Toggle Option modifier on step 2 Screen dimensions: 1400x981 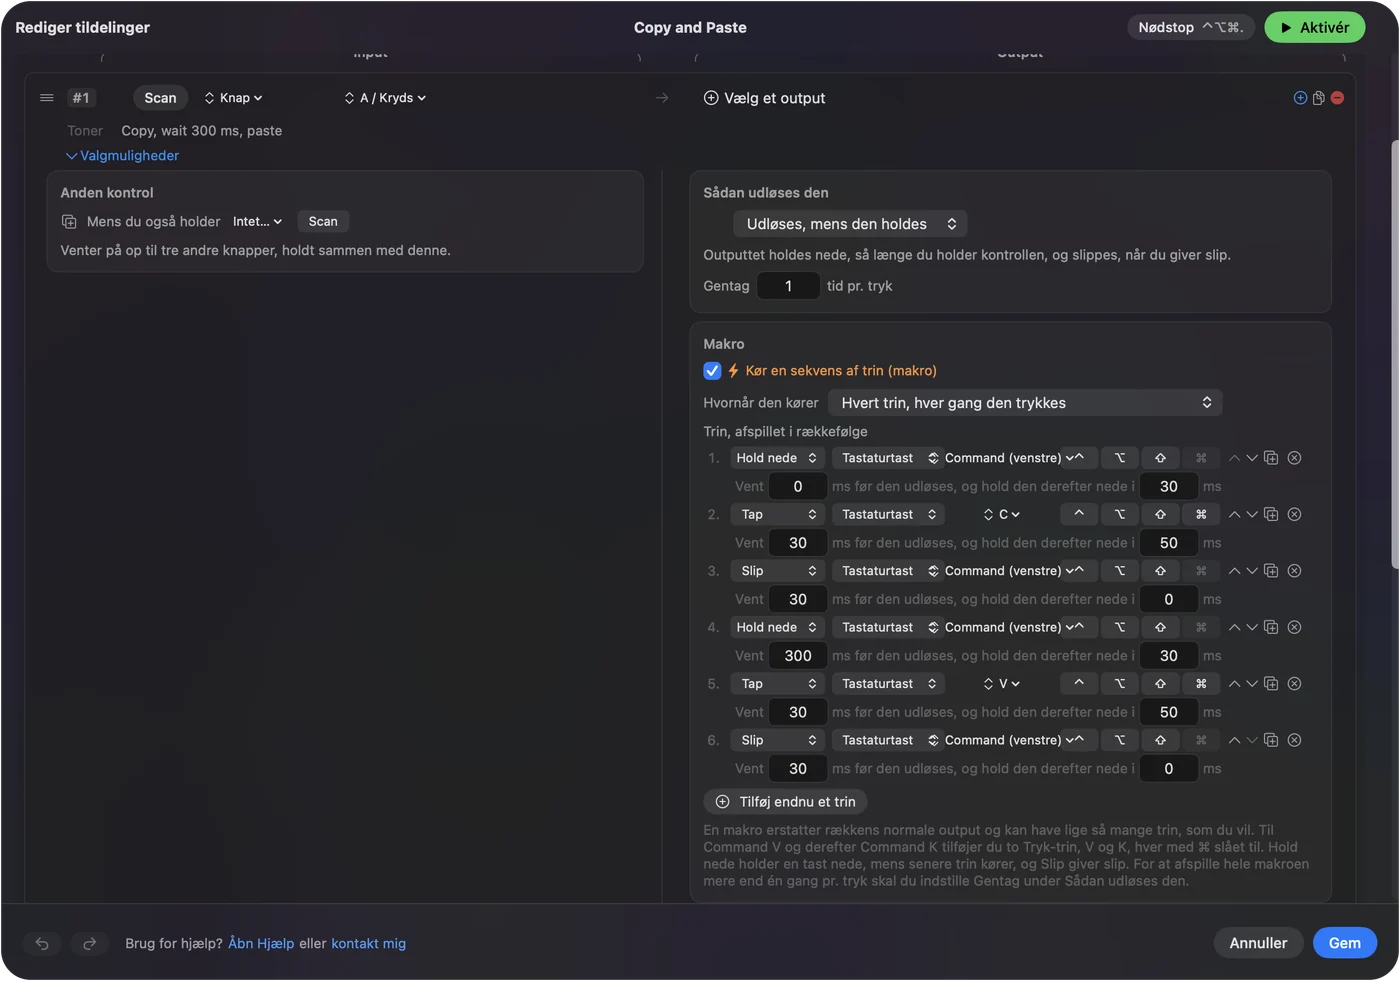(x=1120, y=514)
